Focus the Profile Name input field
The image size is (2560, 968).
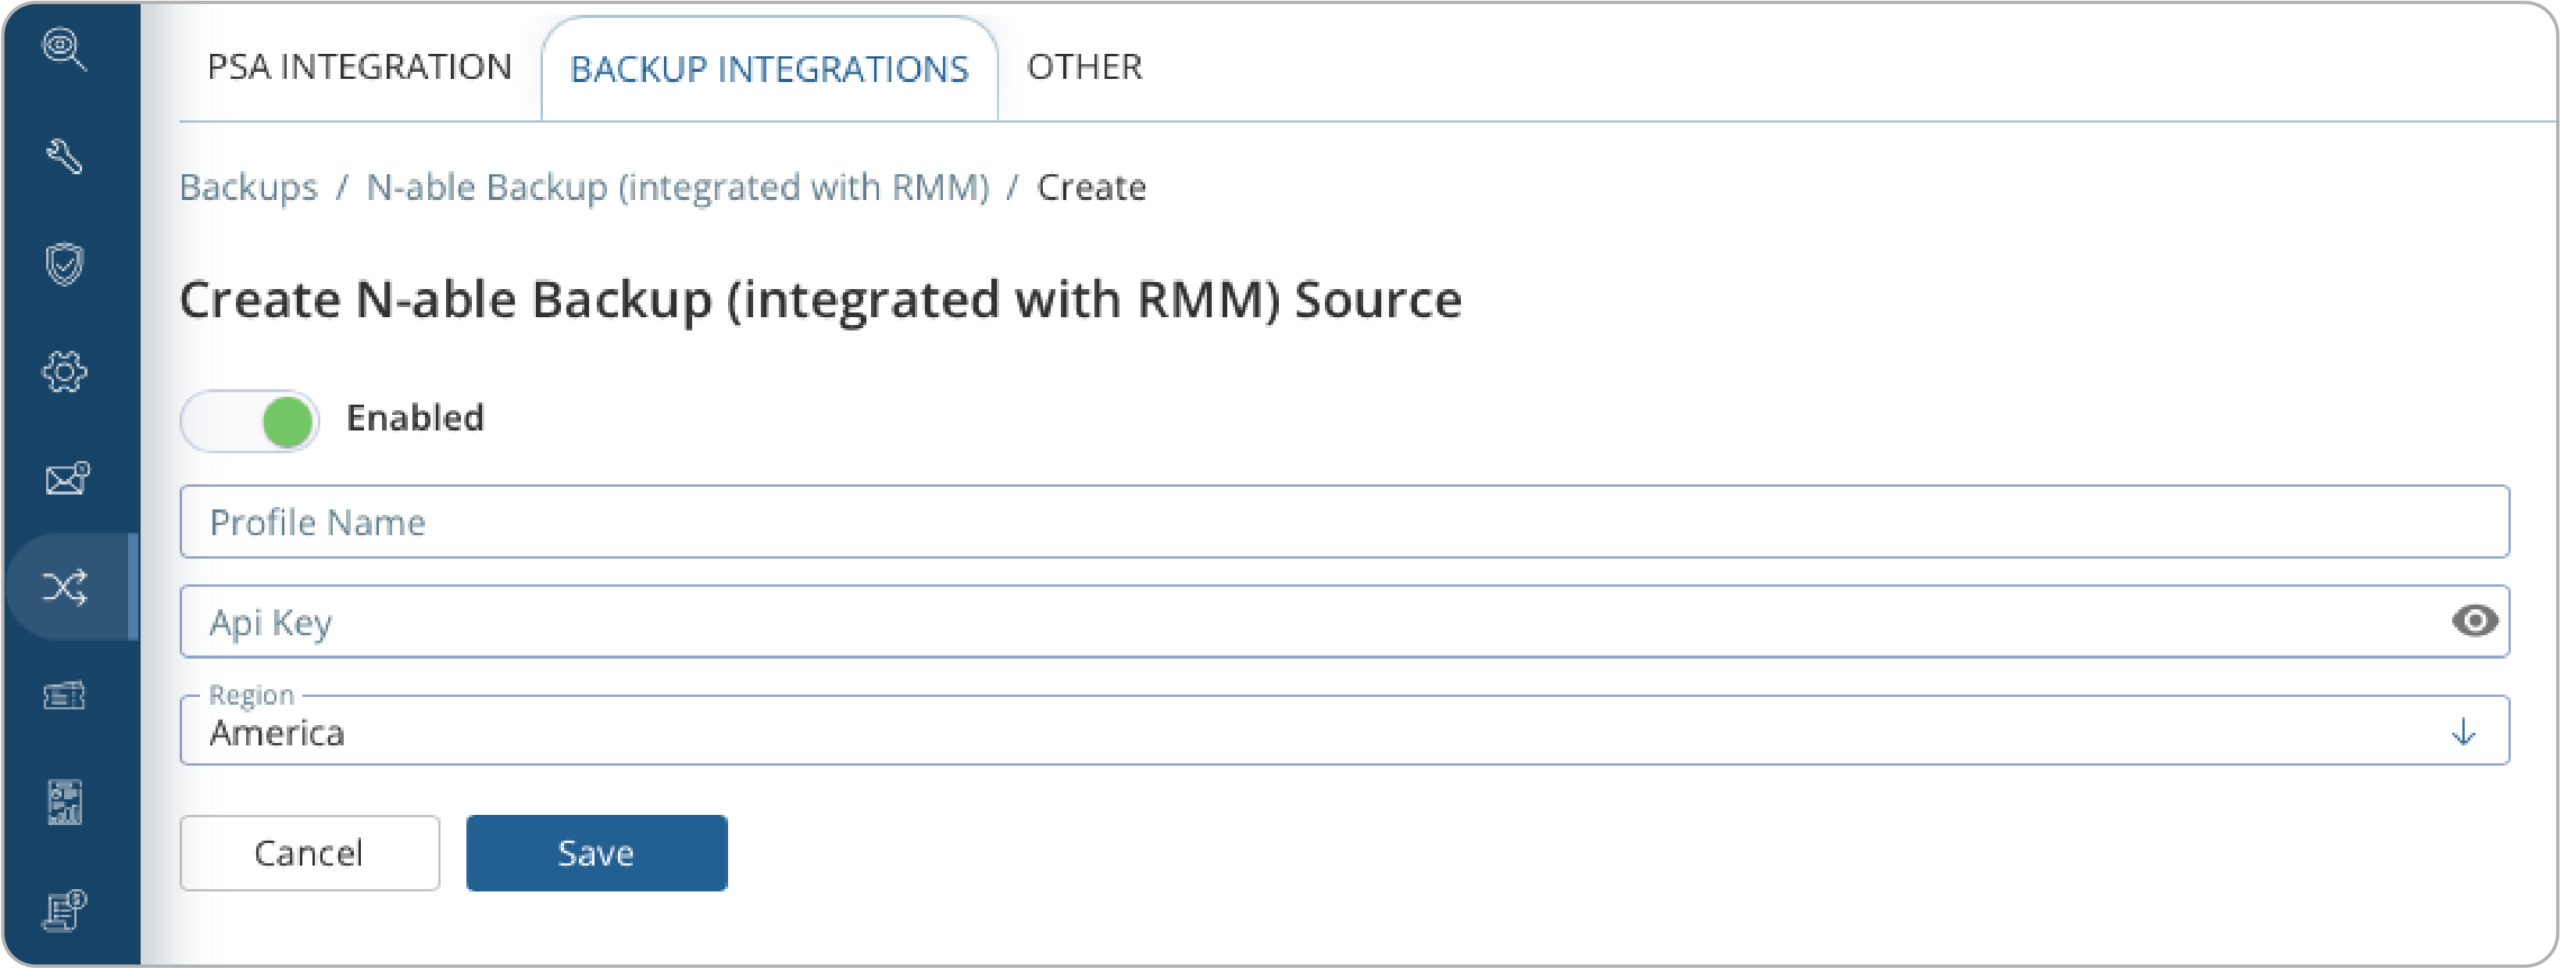1344,522
